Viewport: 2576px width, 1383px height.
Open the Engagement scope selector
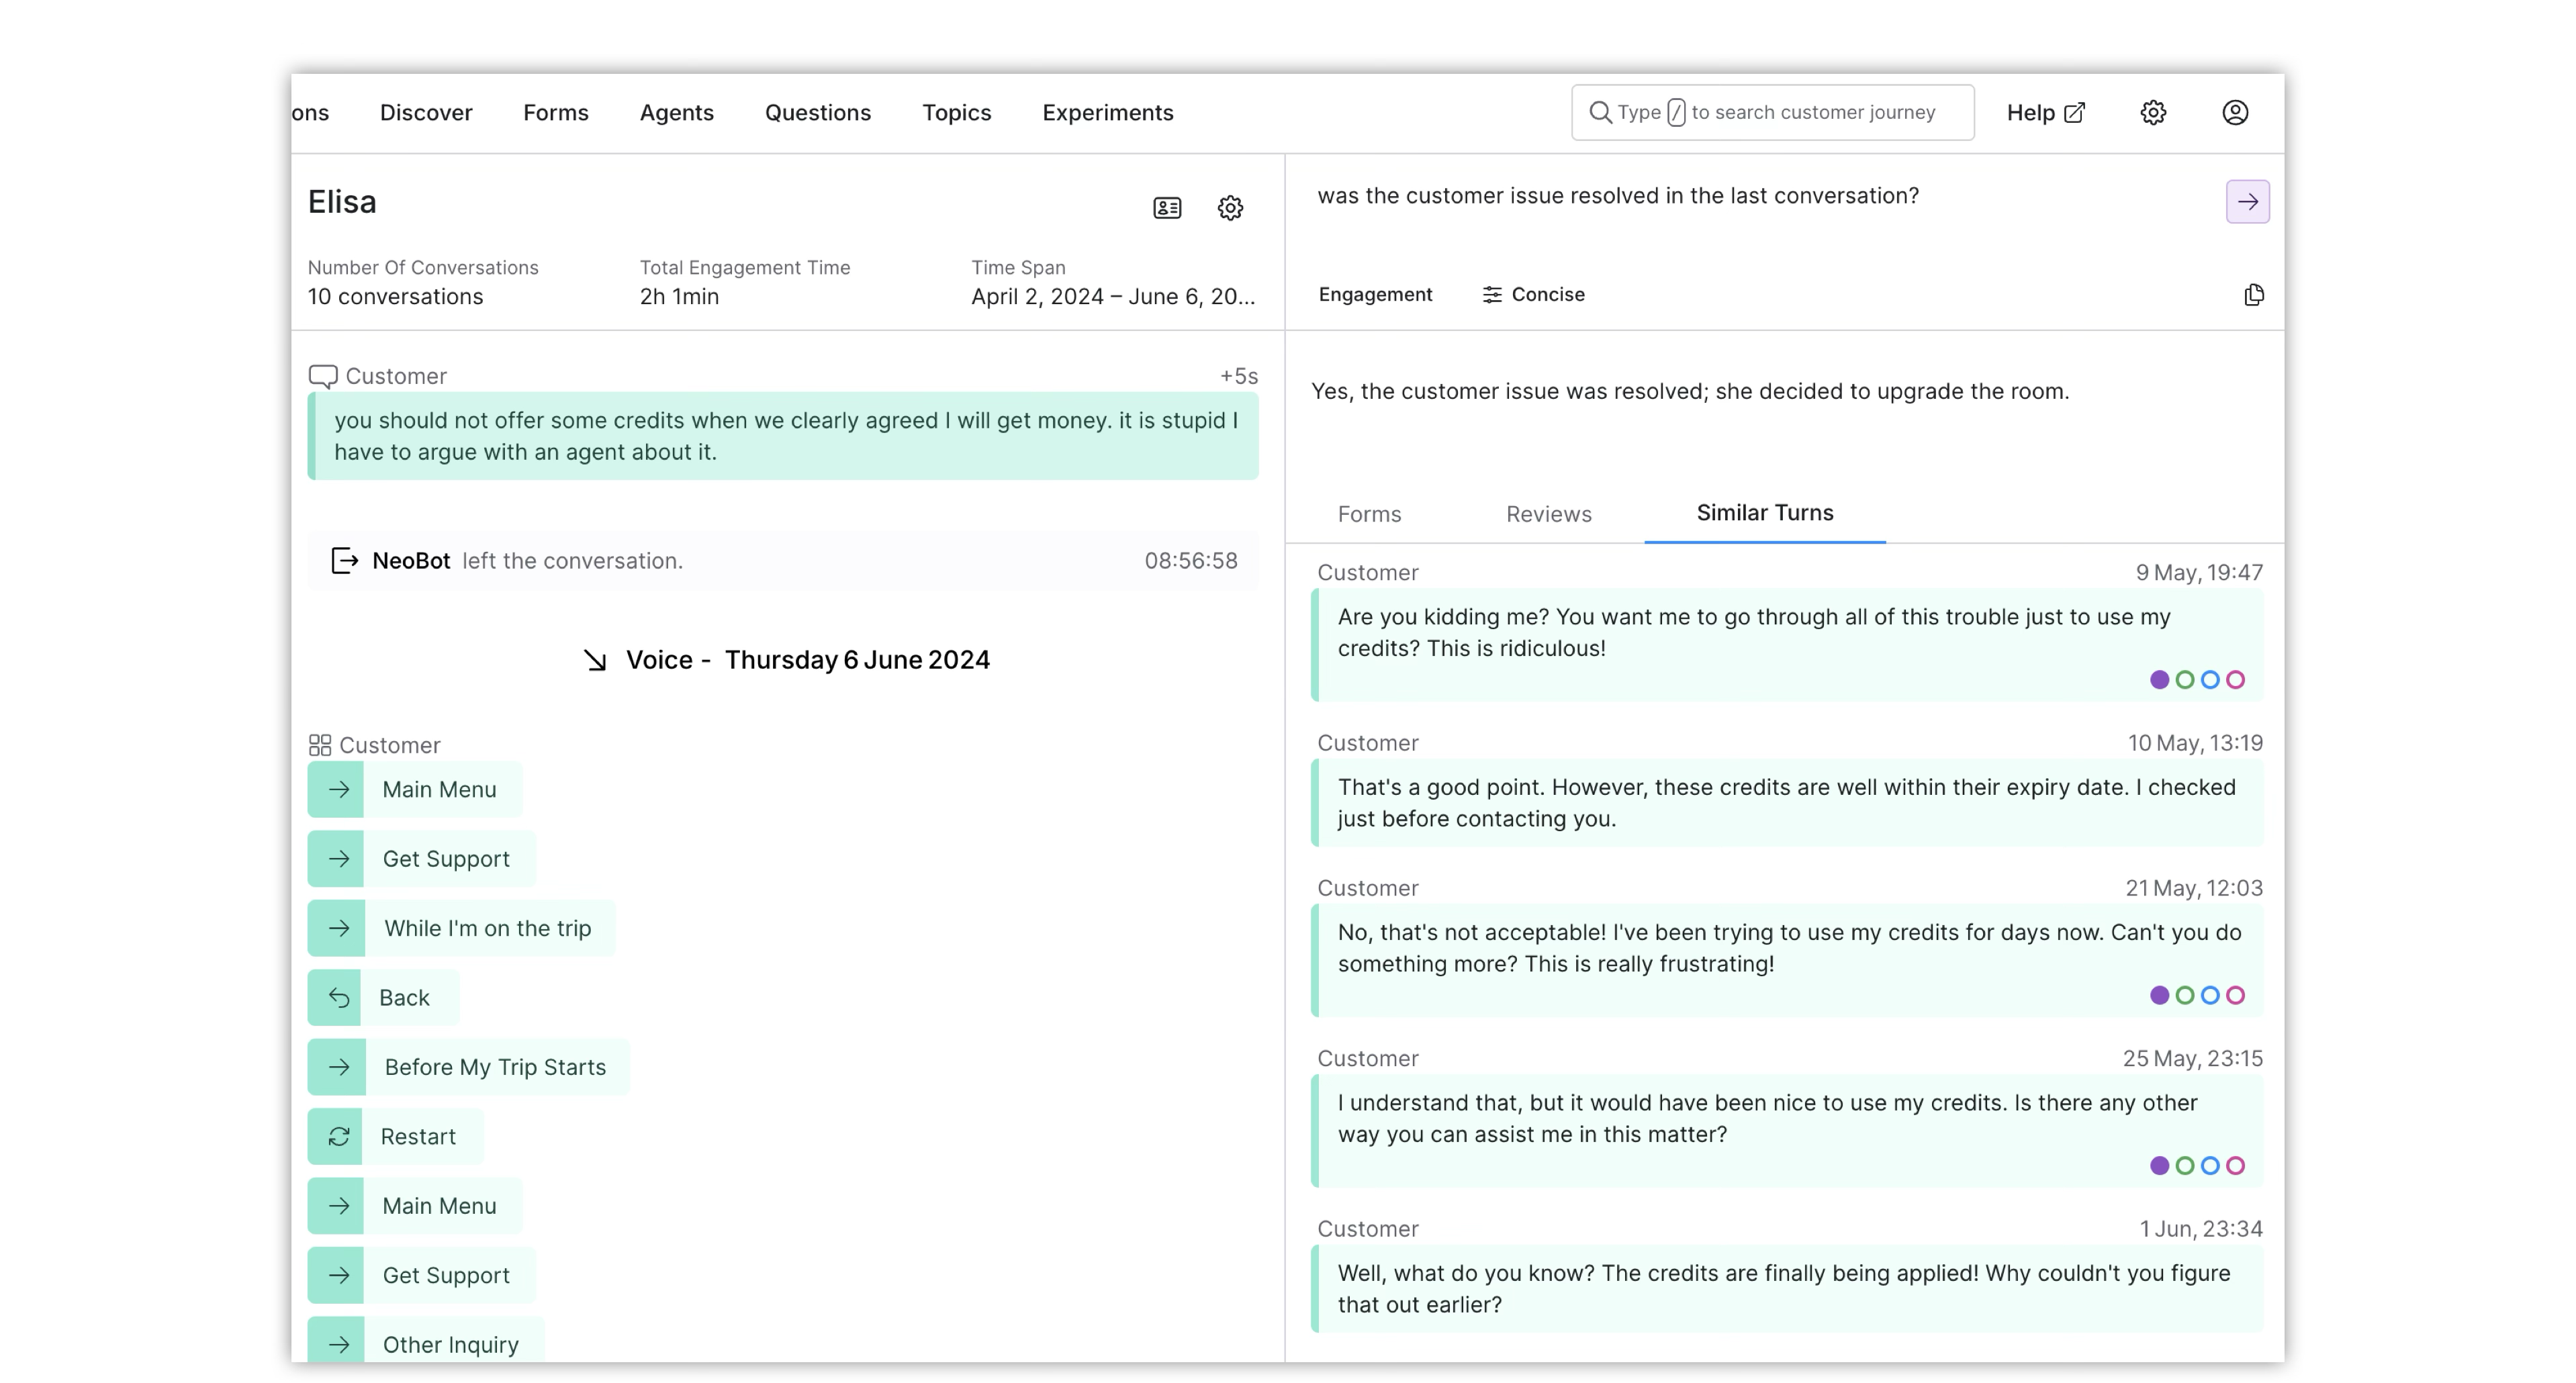[1375, 295]
